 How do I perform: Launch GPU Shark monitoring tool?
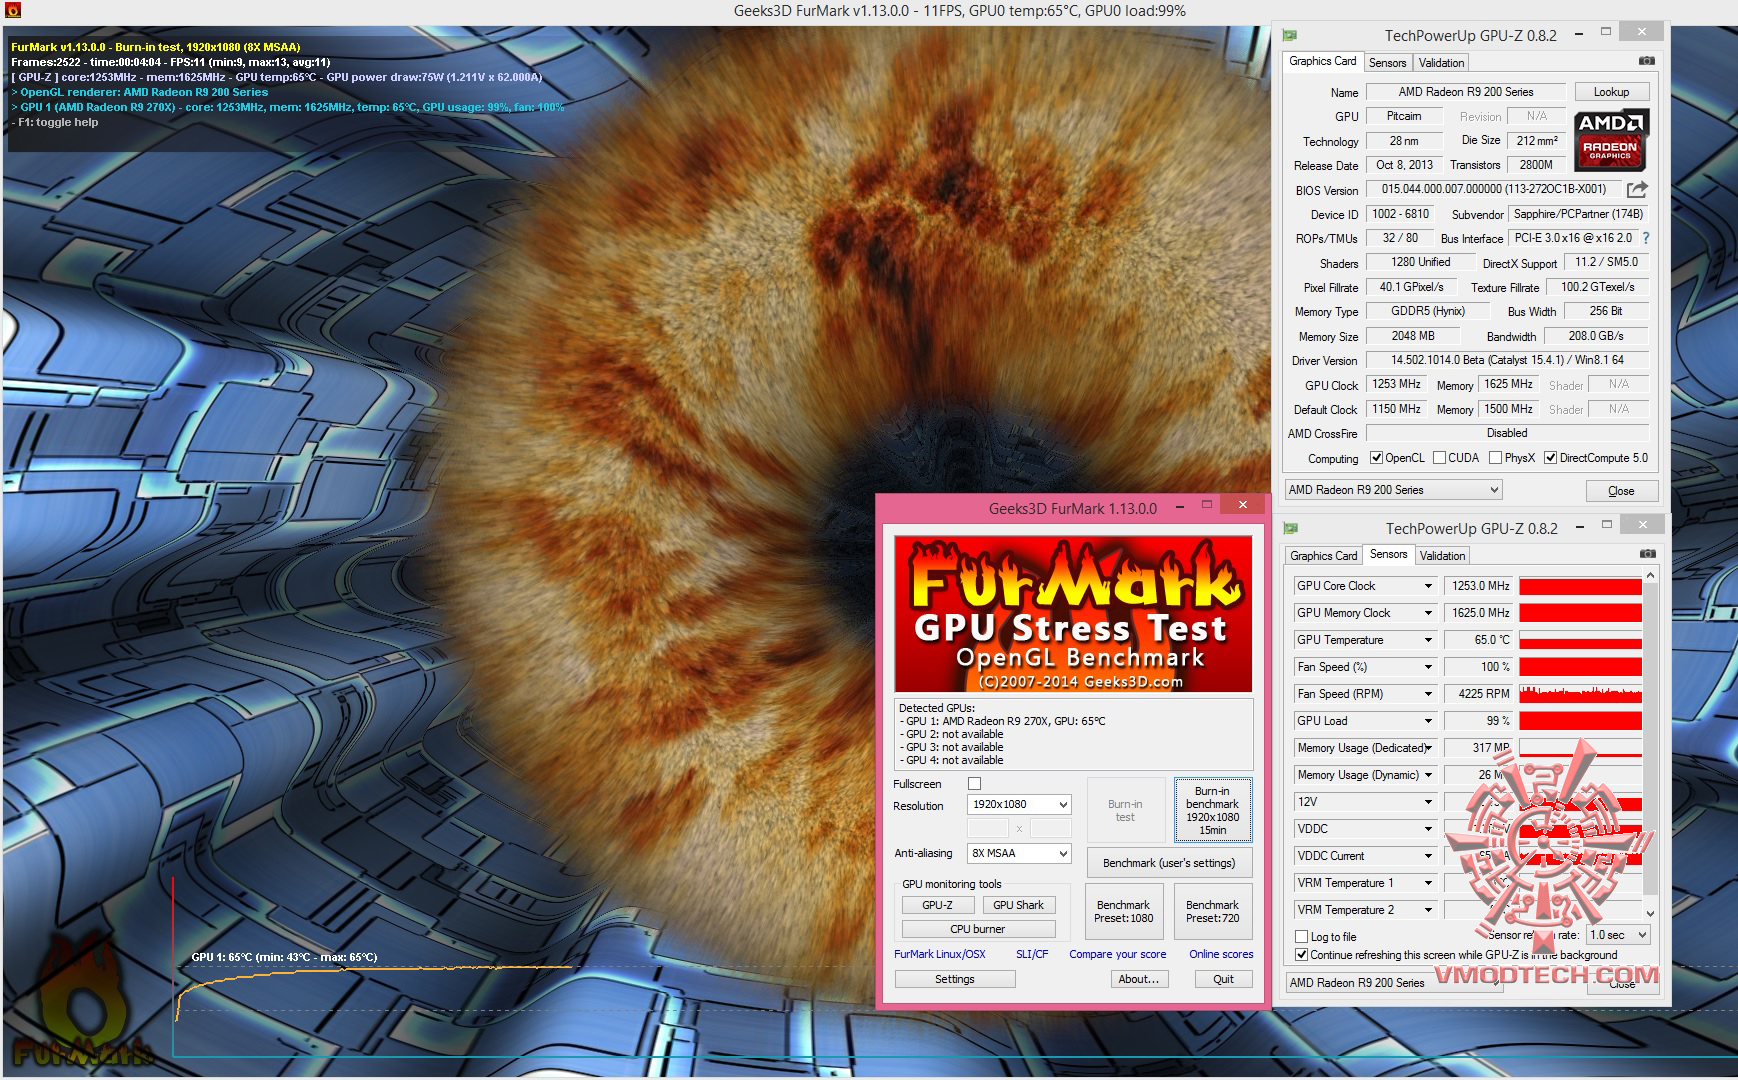1018,905
